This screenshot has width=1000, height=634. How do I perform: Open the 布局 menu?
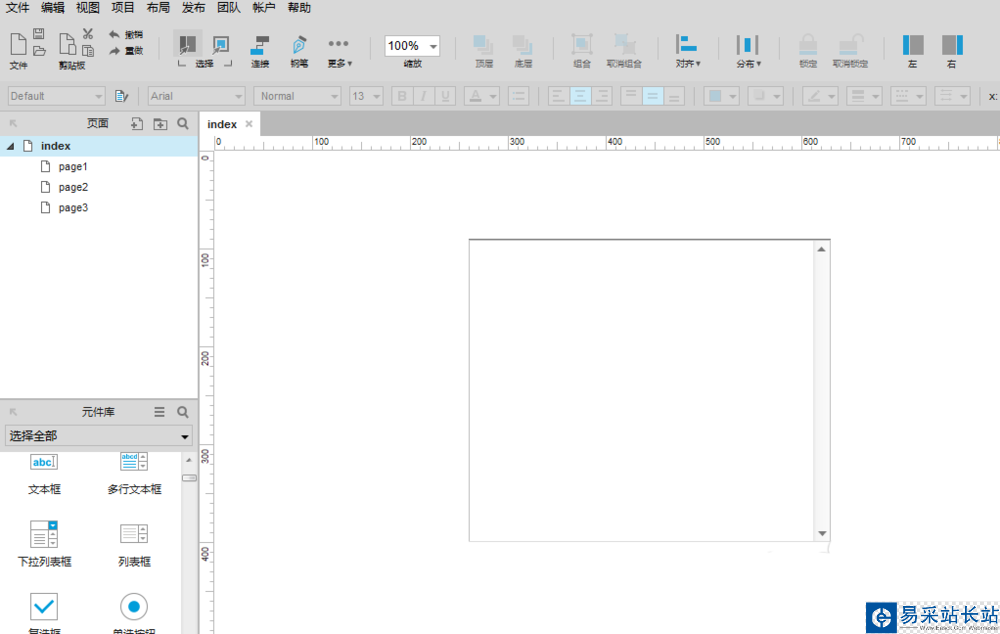coord(158,8)
